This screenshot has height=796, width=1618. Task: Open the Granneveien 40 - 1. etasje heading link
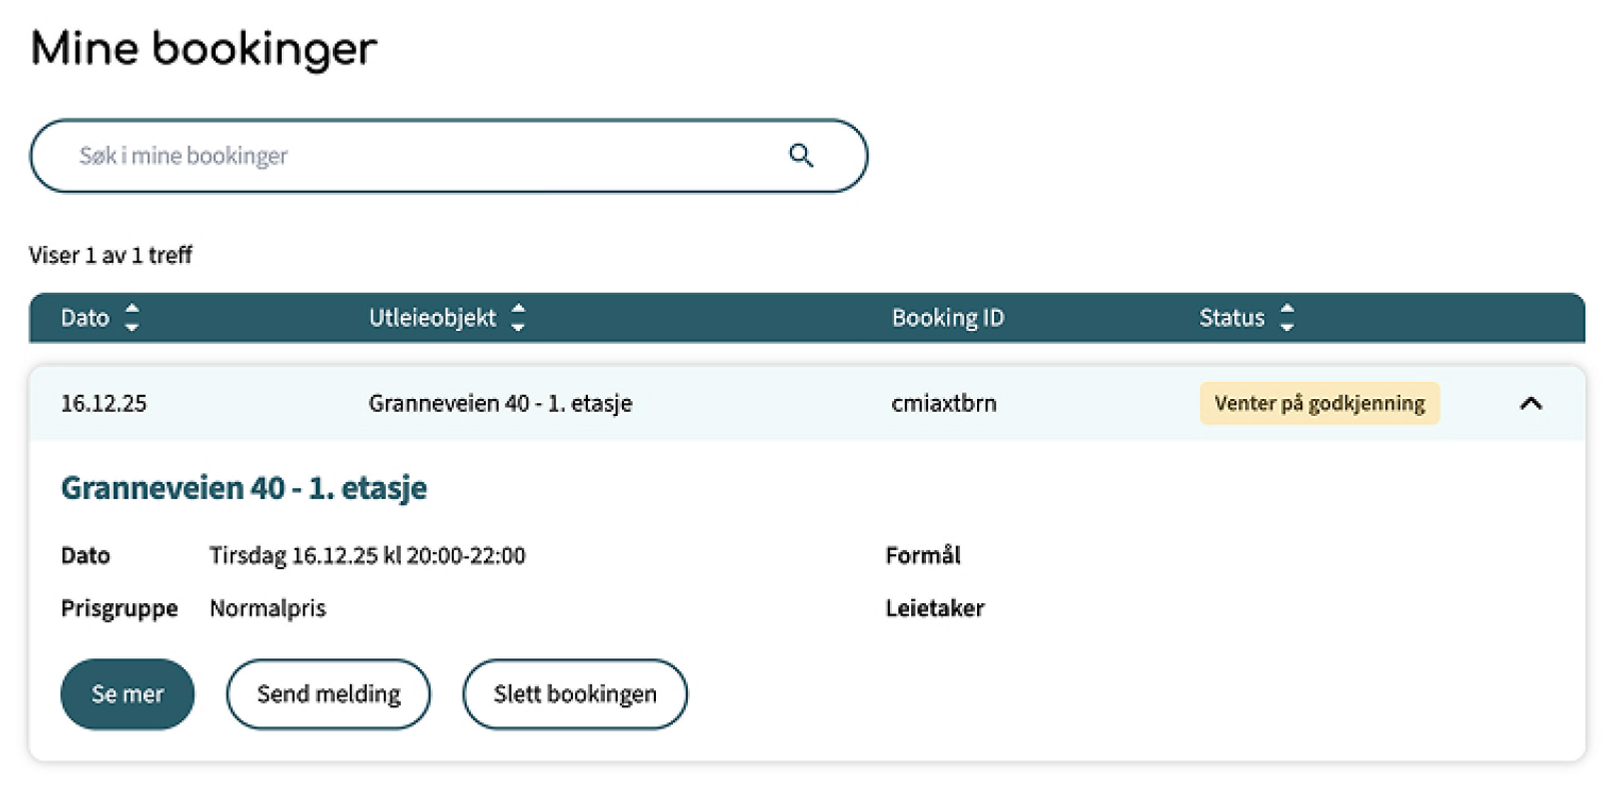(x=244, y=488)
